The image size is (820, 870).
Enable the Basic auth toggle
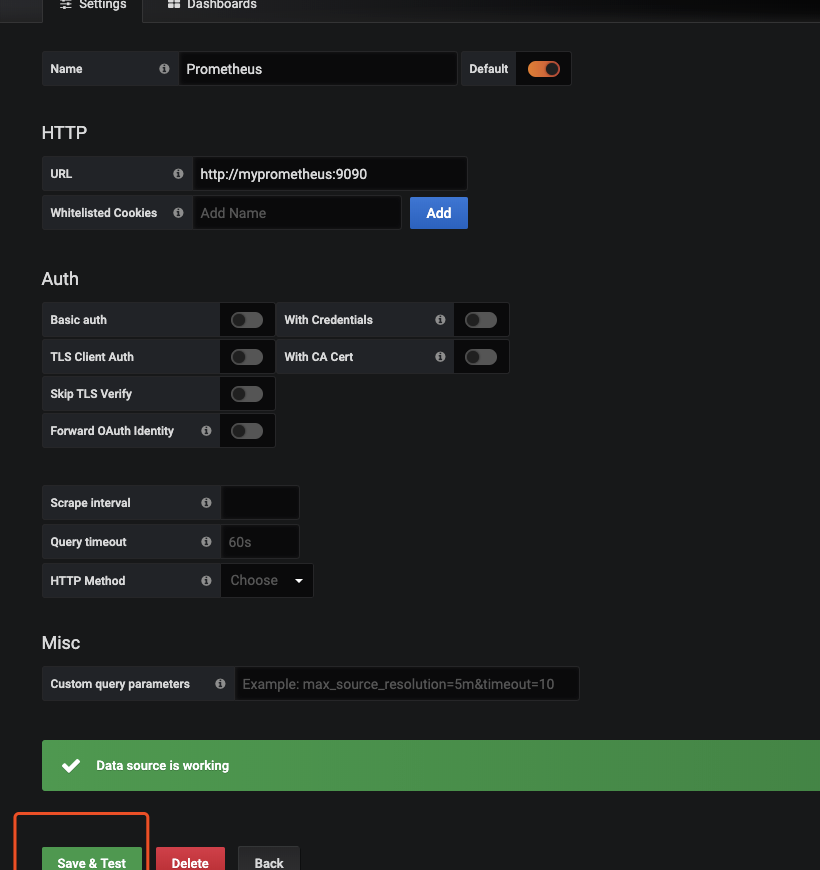[247, 320]
